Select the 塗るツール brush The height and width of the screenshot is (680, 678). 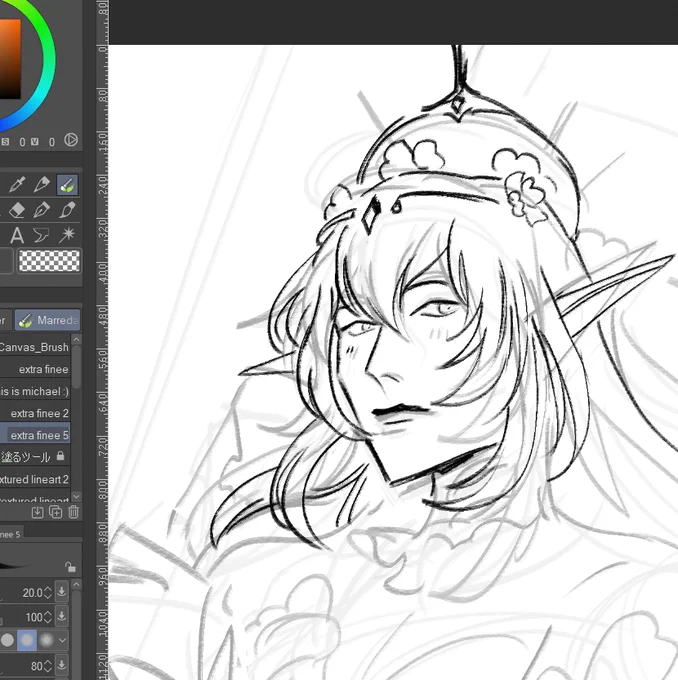pos(35,457)
